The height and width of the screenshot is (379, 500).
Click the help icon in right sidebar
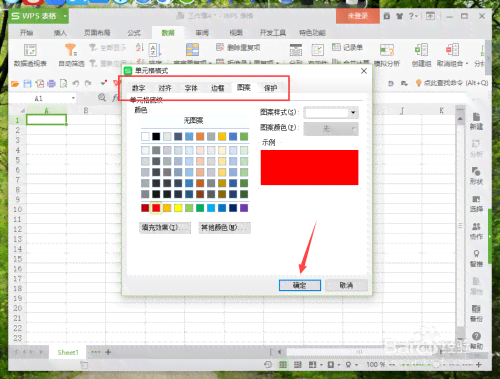(x=476, y=336)
